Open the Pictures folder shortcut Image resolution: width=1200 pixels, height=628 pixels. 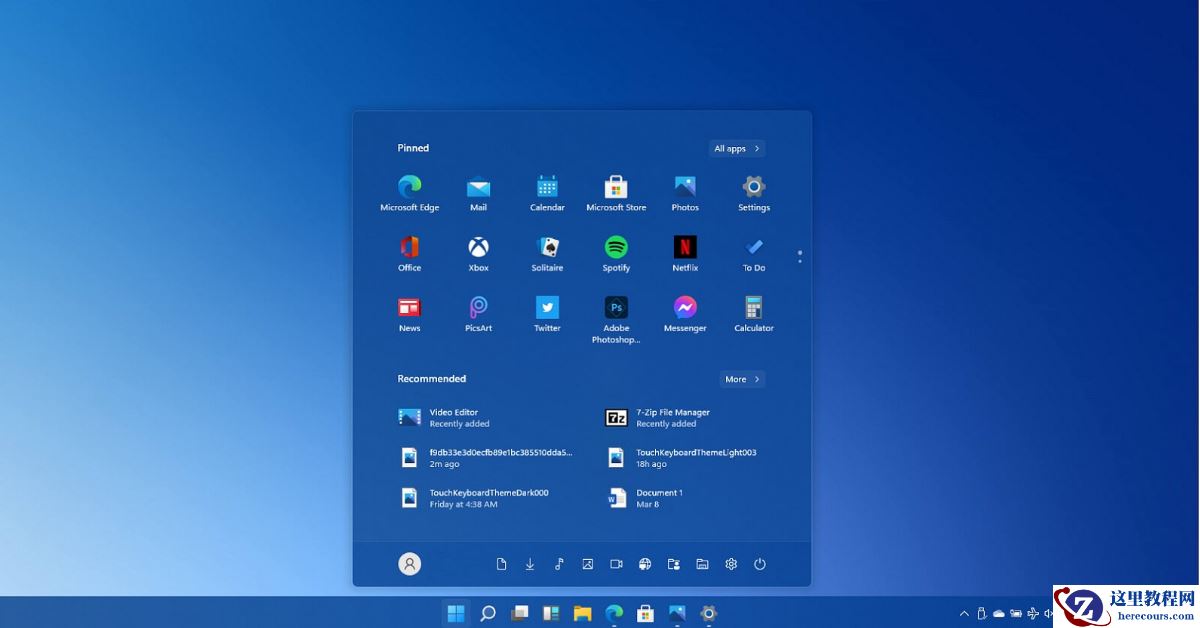coord(587,563)
